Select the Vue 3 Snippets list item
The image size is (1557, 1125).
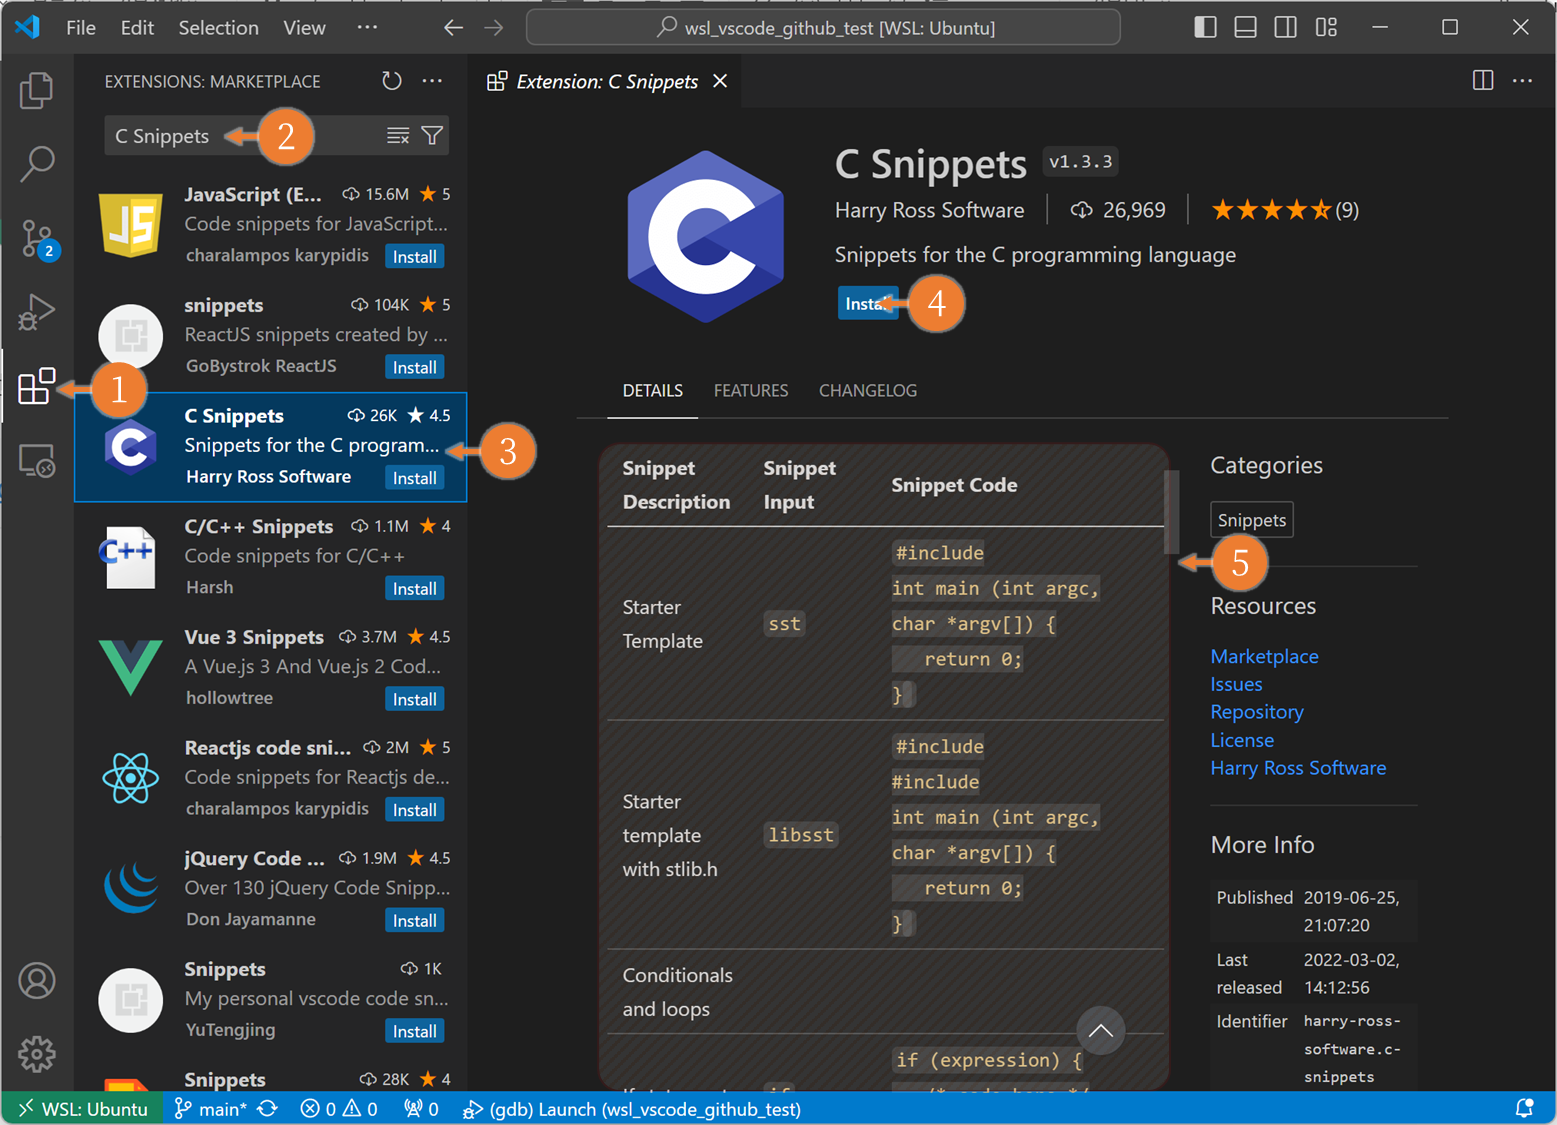click(x=270, y=668)
